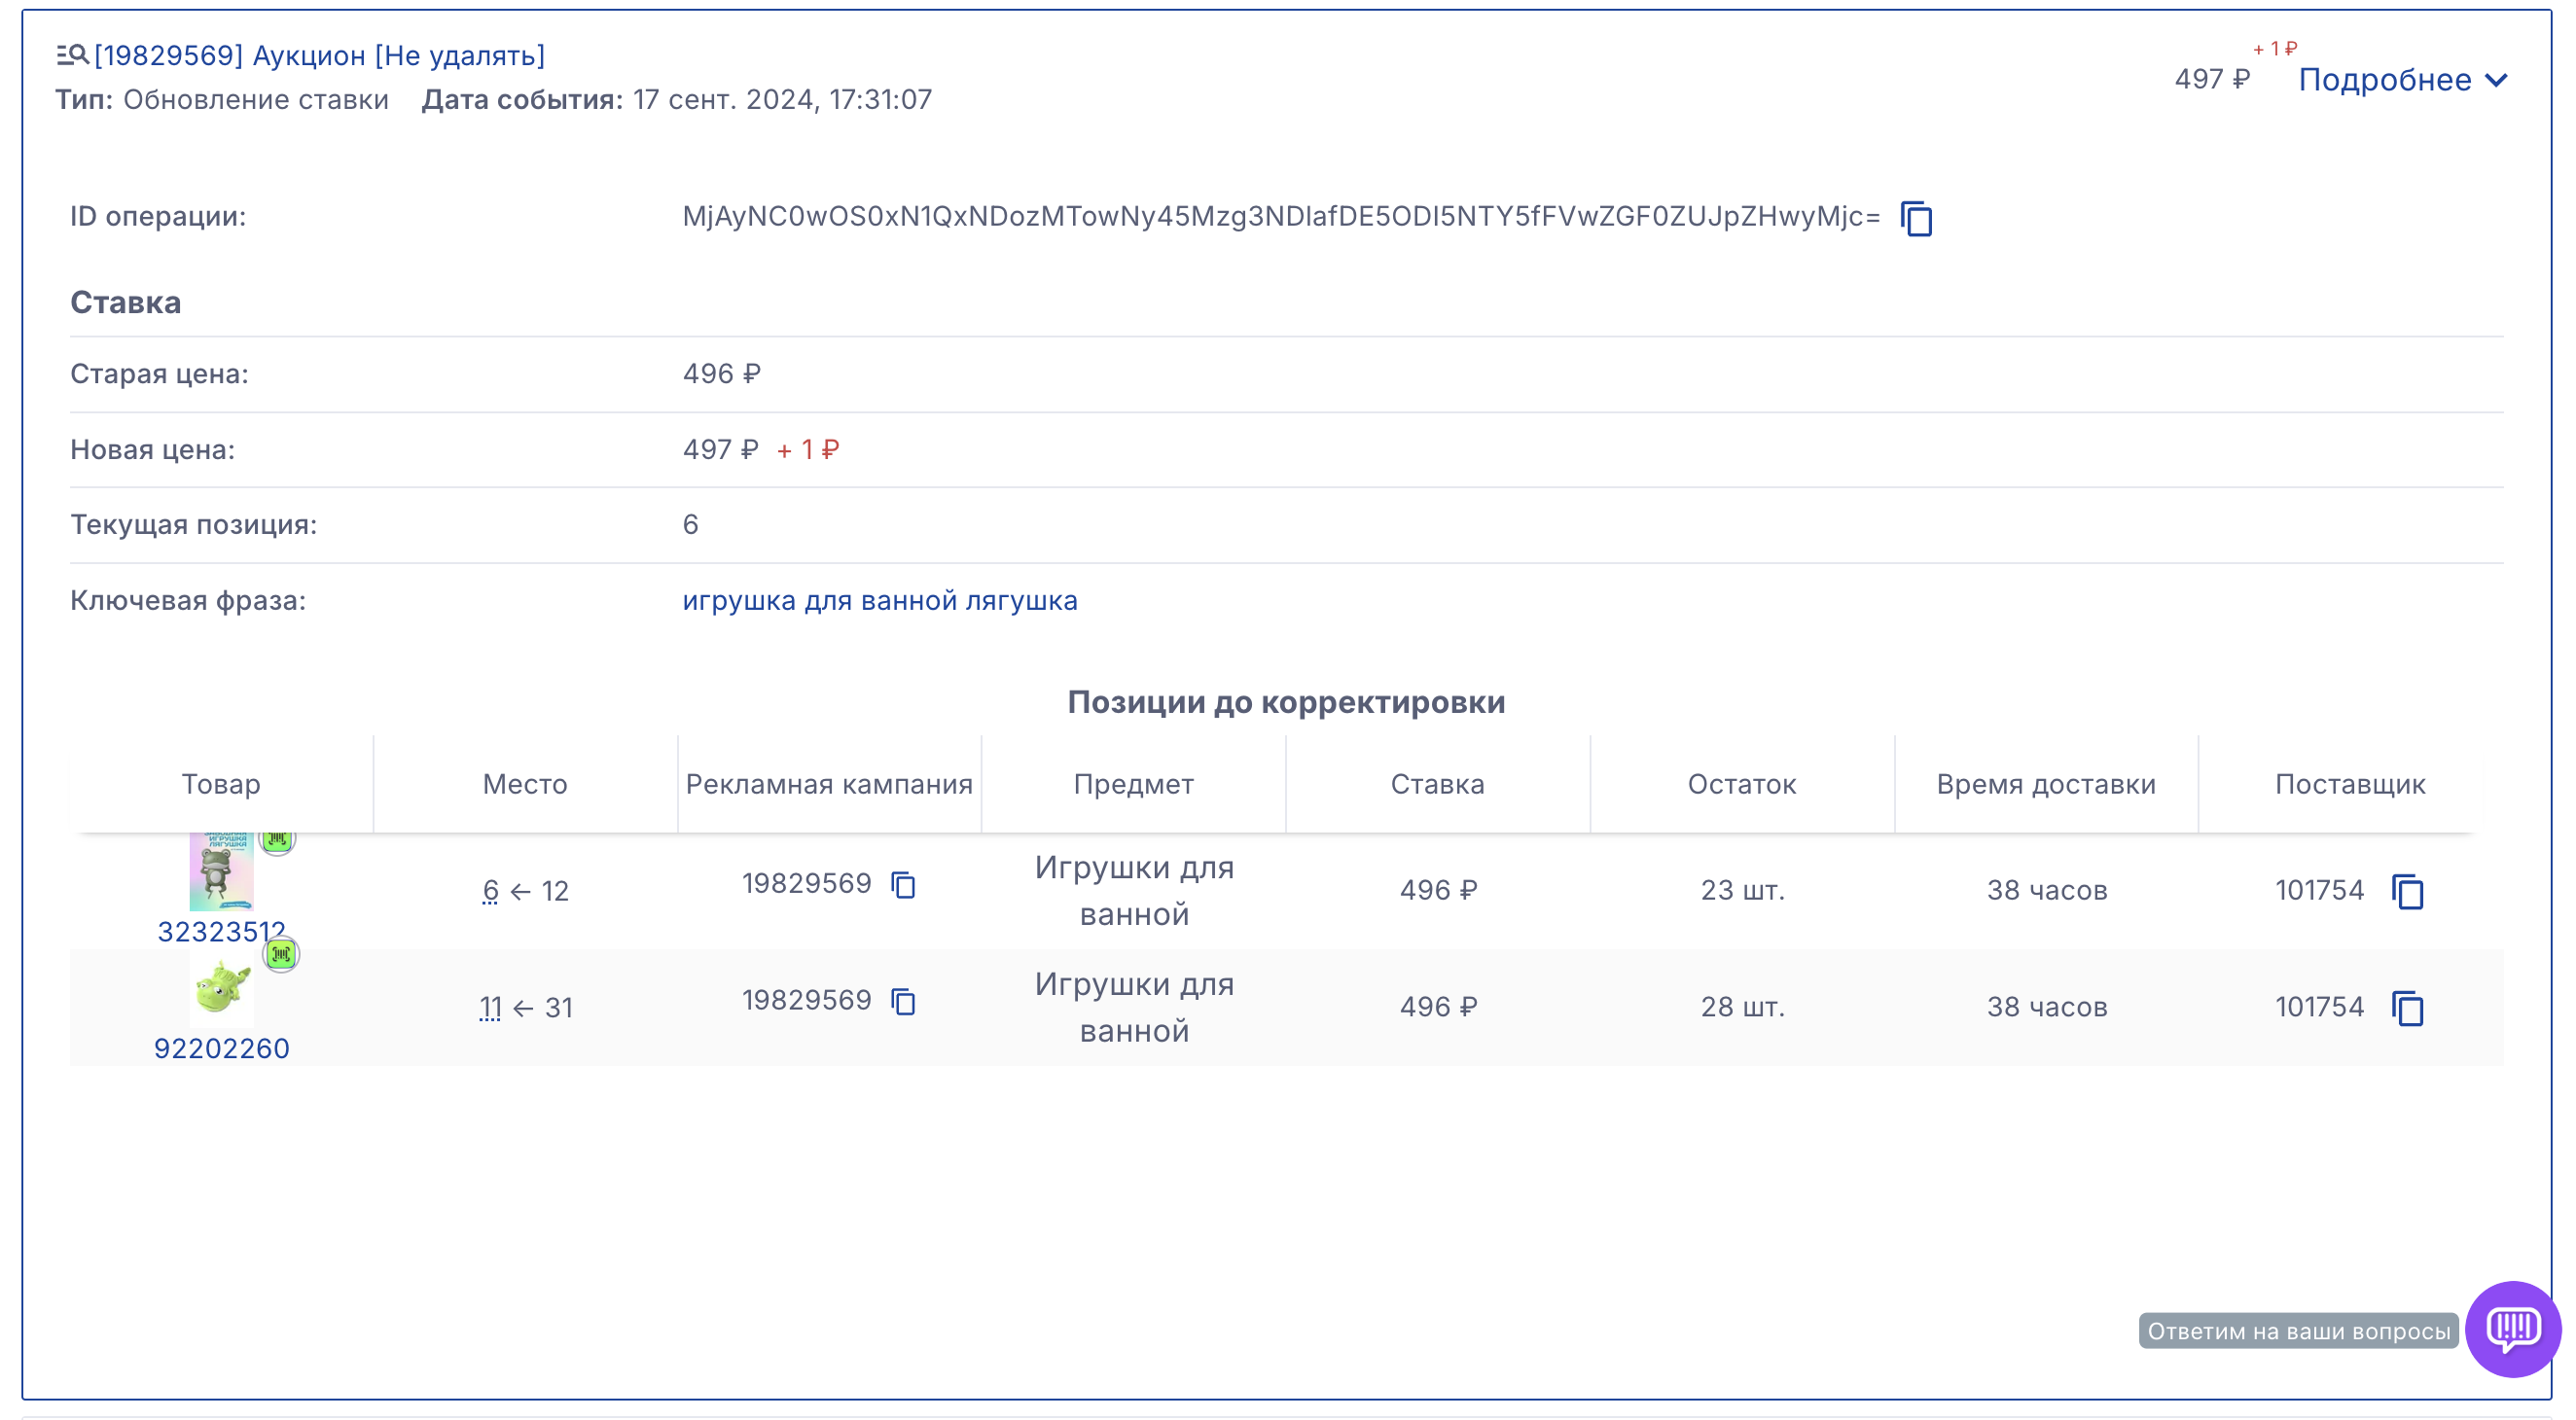Click the underlined place 6 in the first row
2576x1420 pixels.
(x=490, y=890)
